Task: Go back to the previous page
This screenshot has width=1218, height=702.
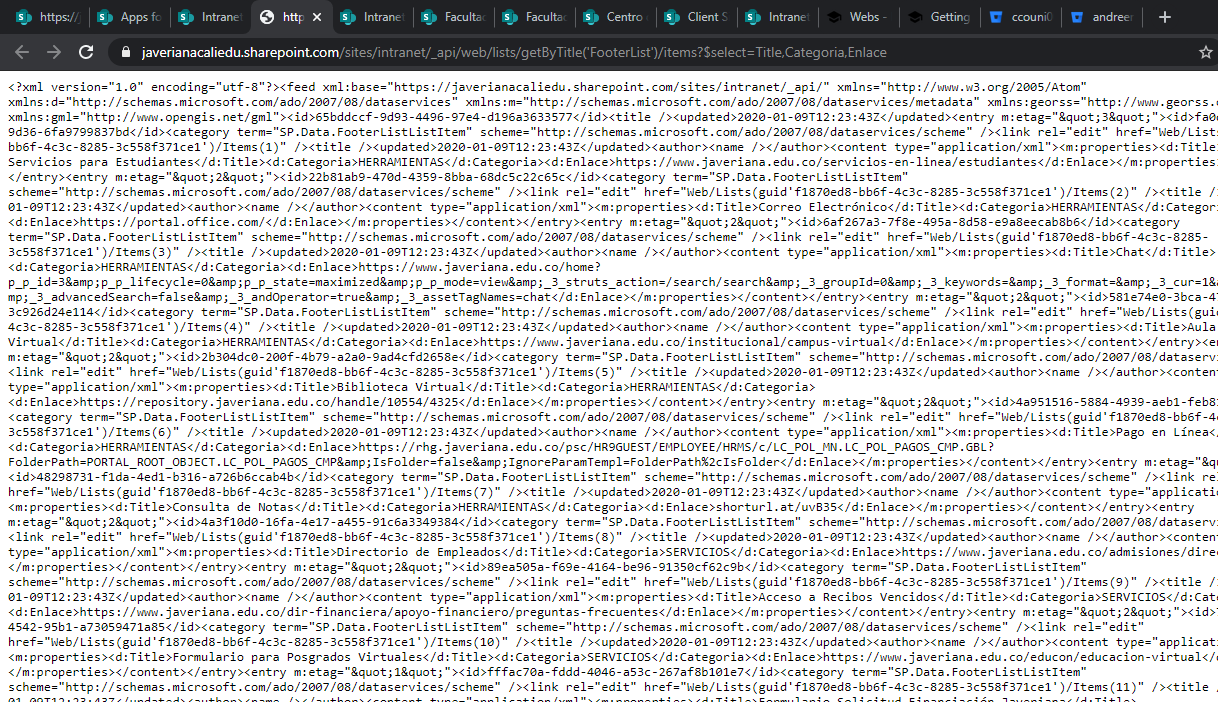Action: pos(23,52)
